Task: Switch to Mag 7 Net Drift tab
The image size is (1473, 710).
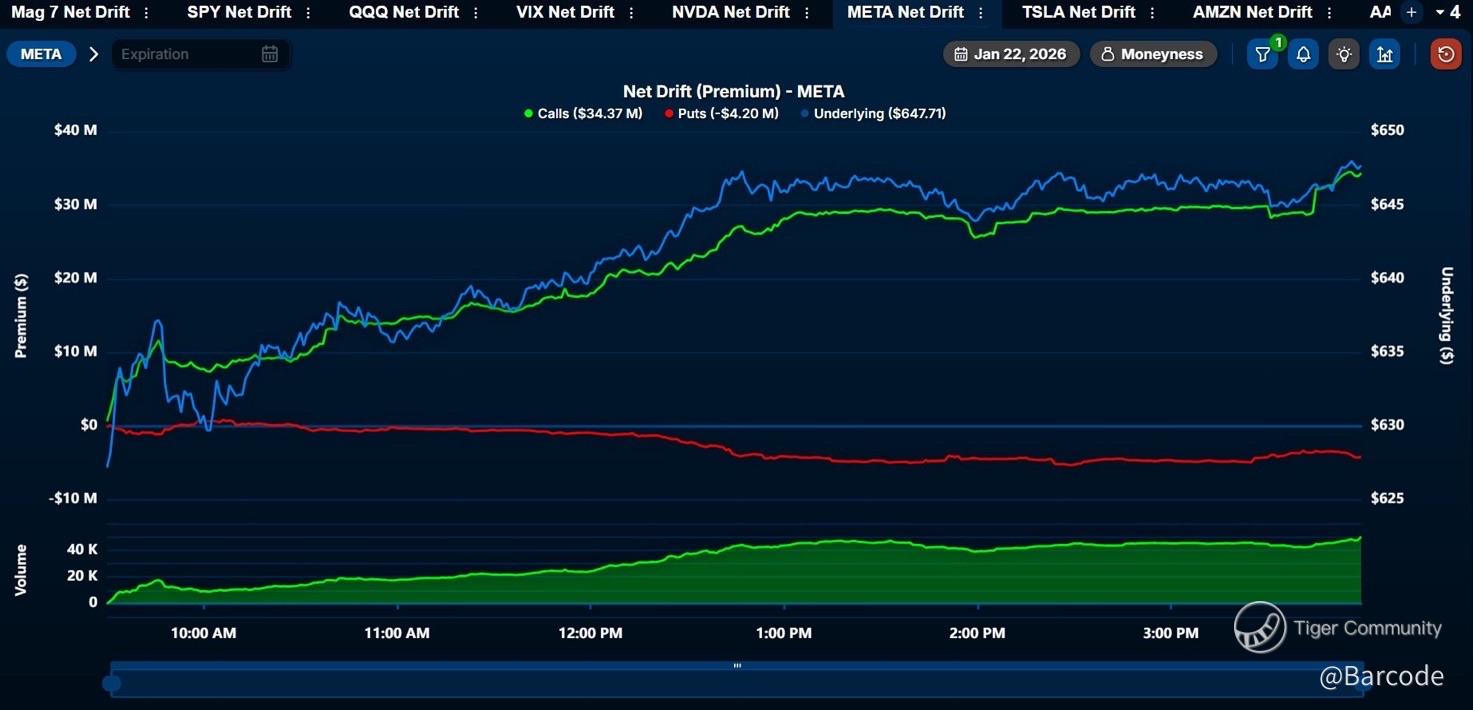Action: pos(70,12)
